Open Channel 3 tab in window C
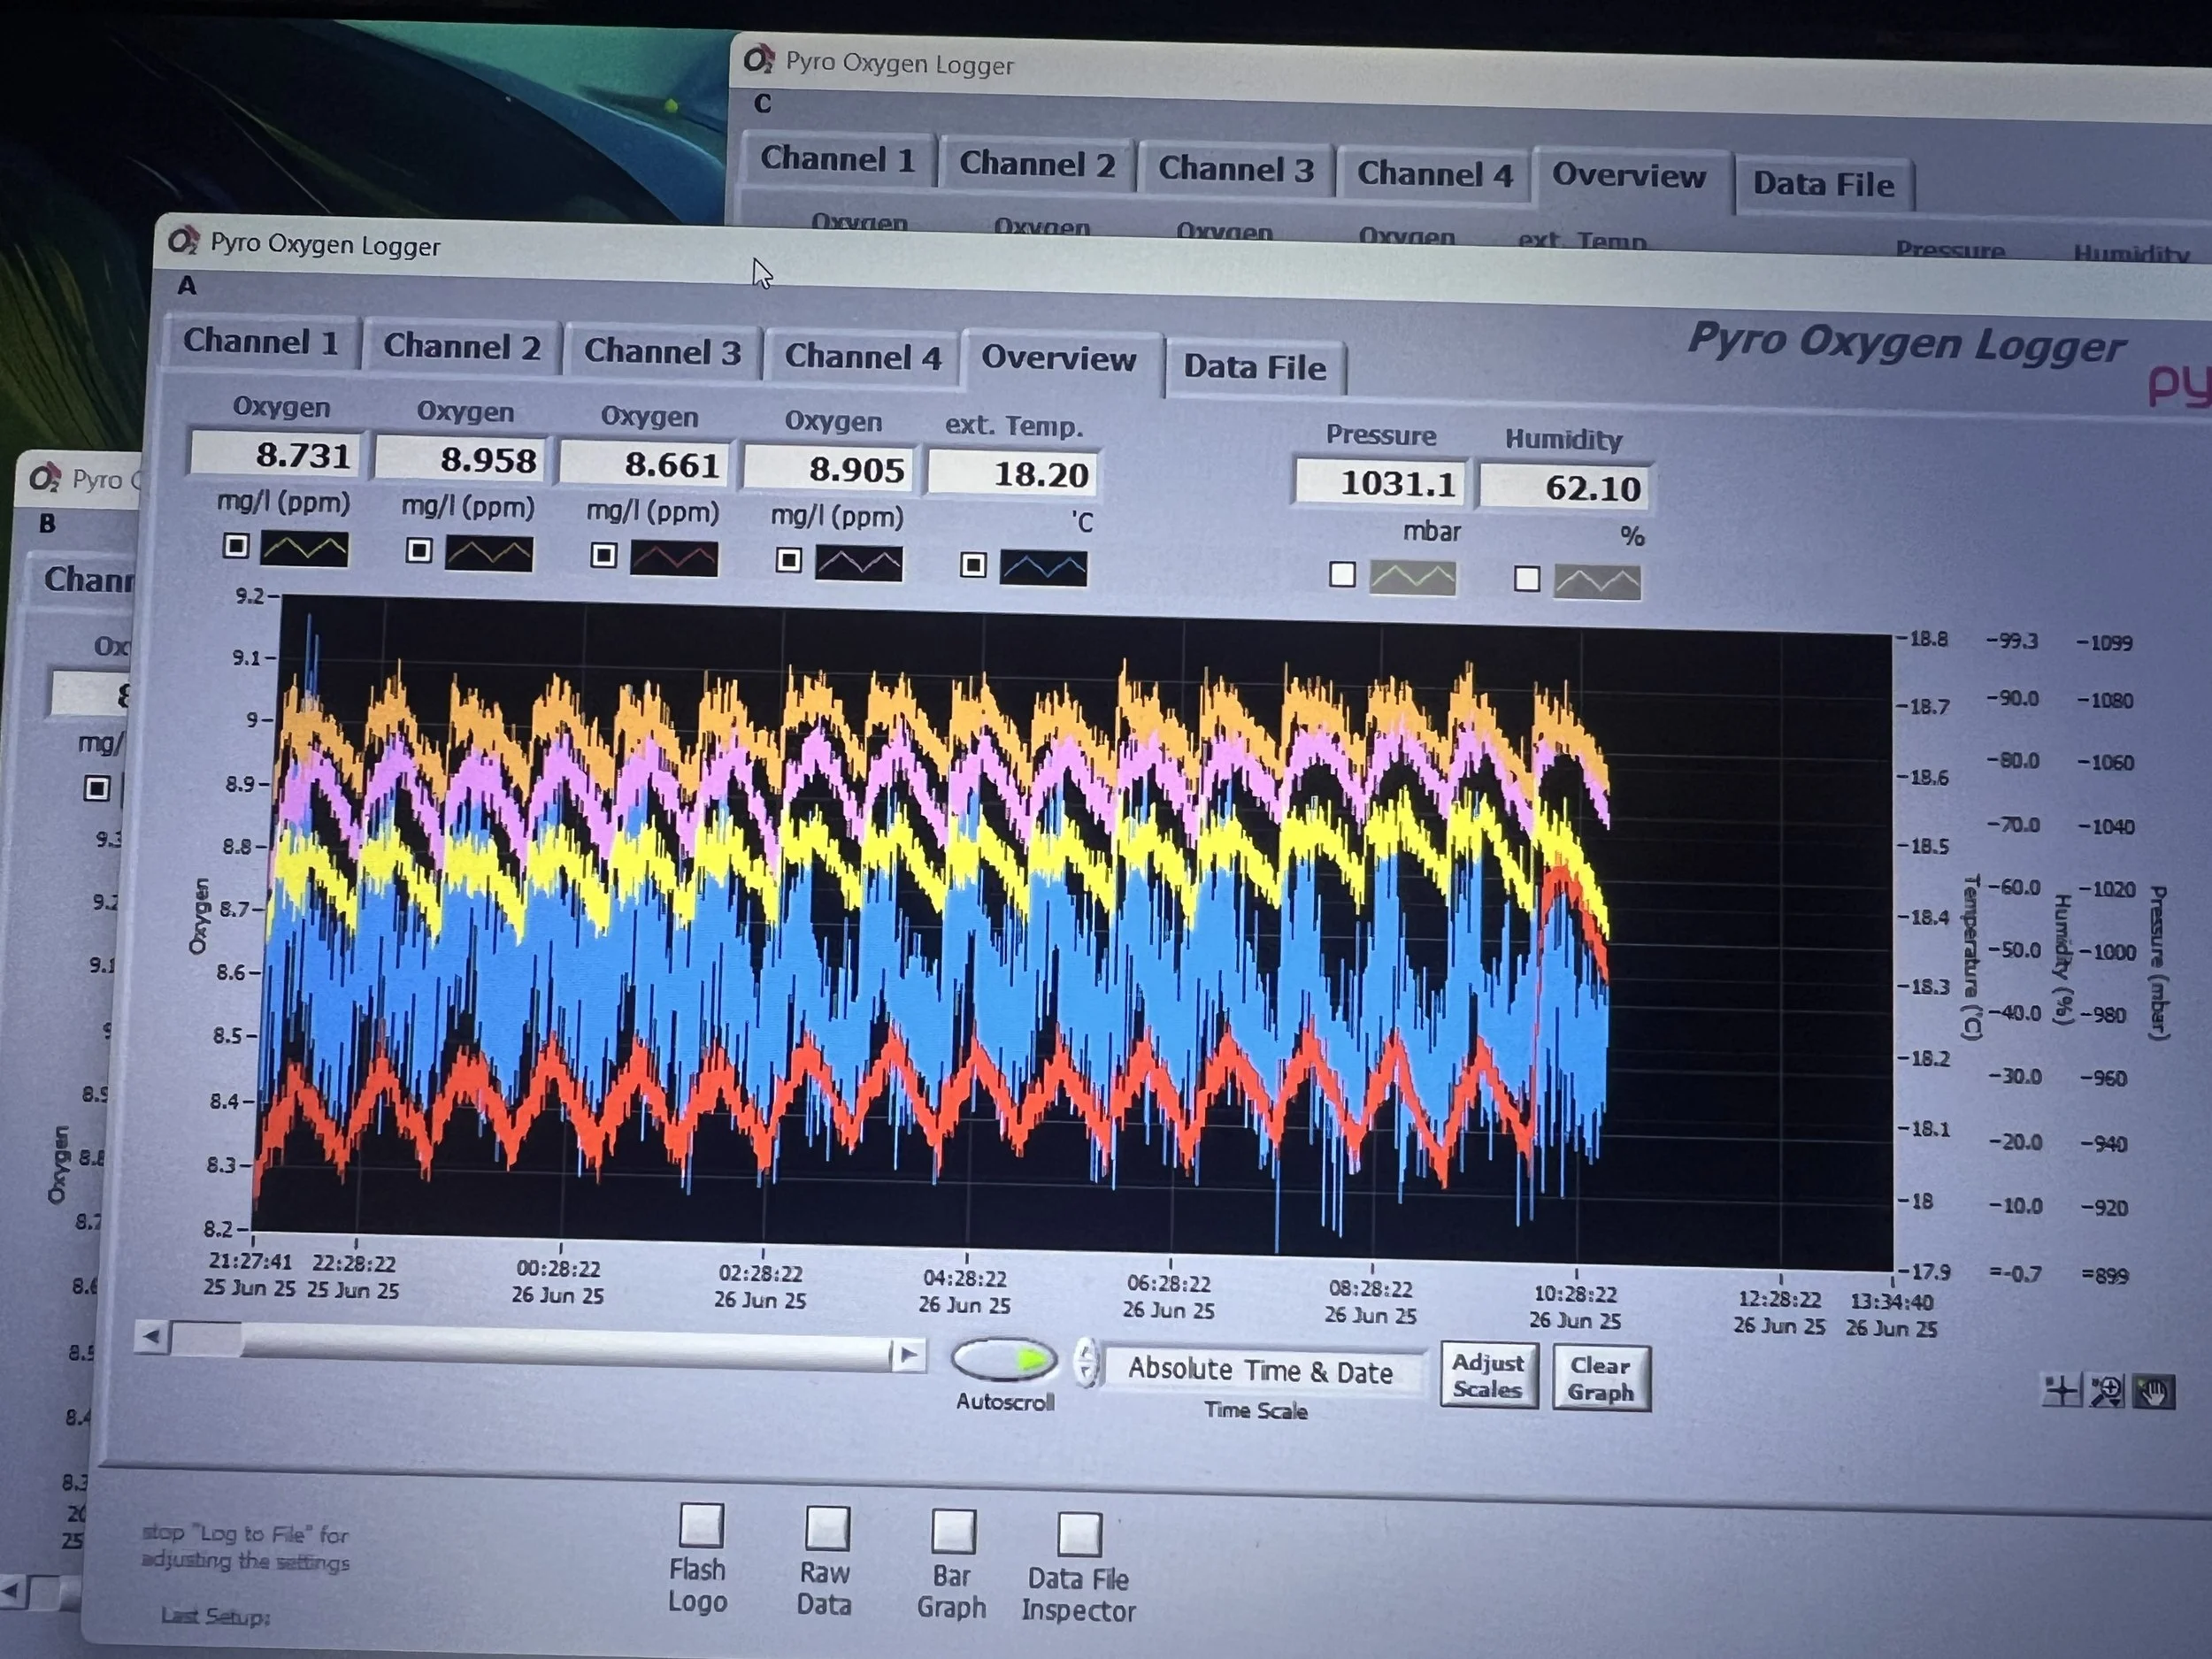2212x1659 pixels. pos(1236,169)
